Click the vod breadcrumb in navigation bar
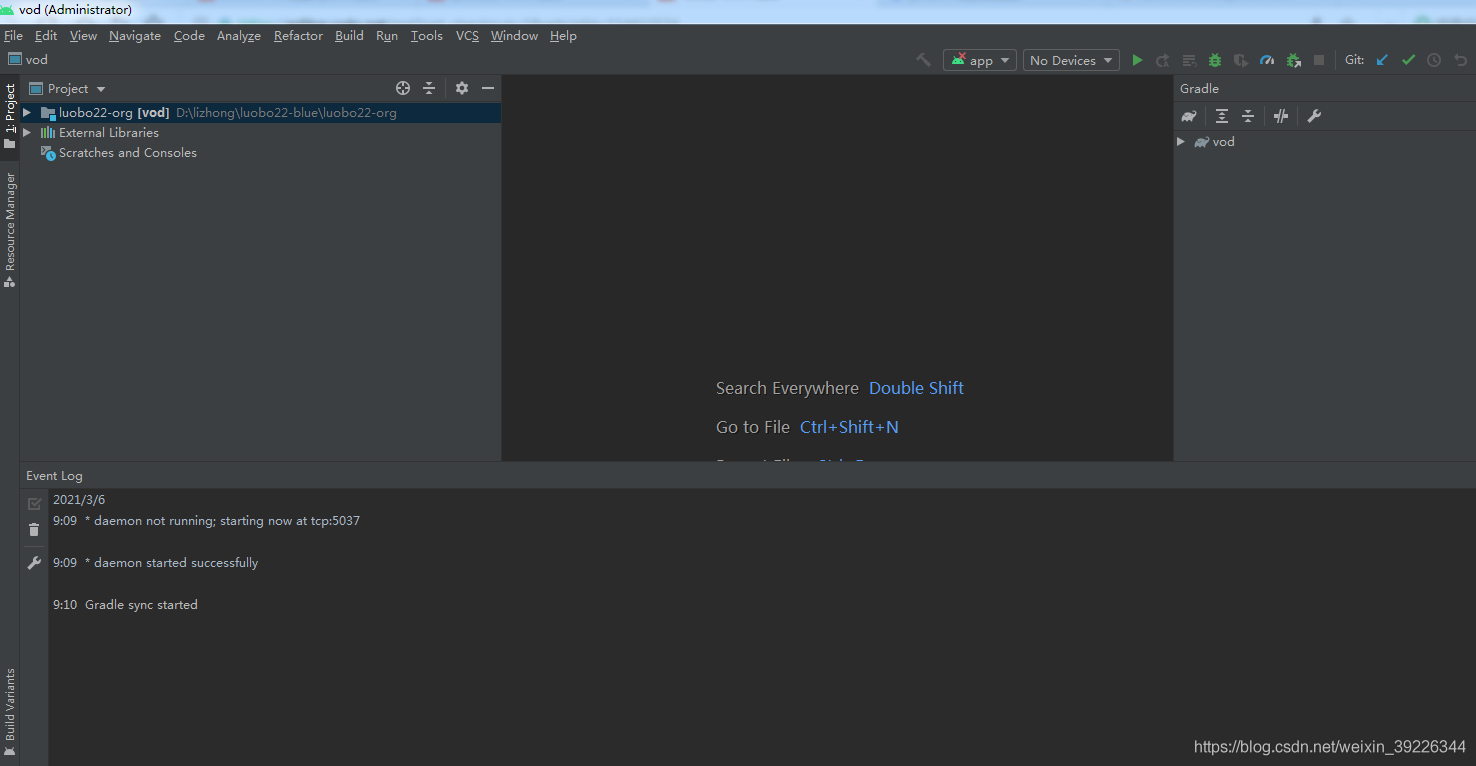Screen dimensions: 1476x766 (x=28, y=60)
